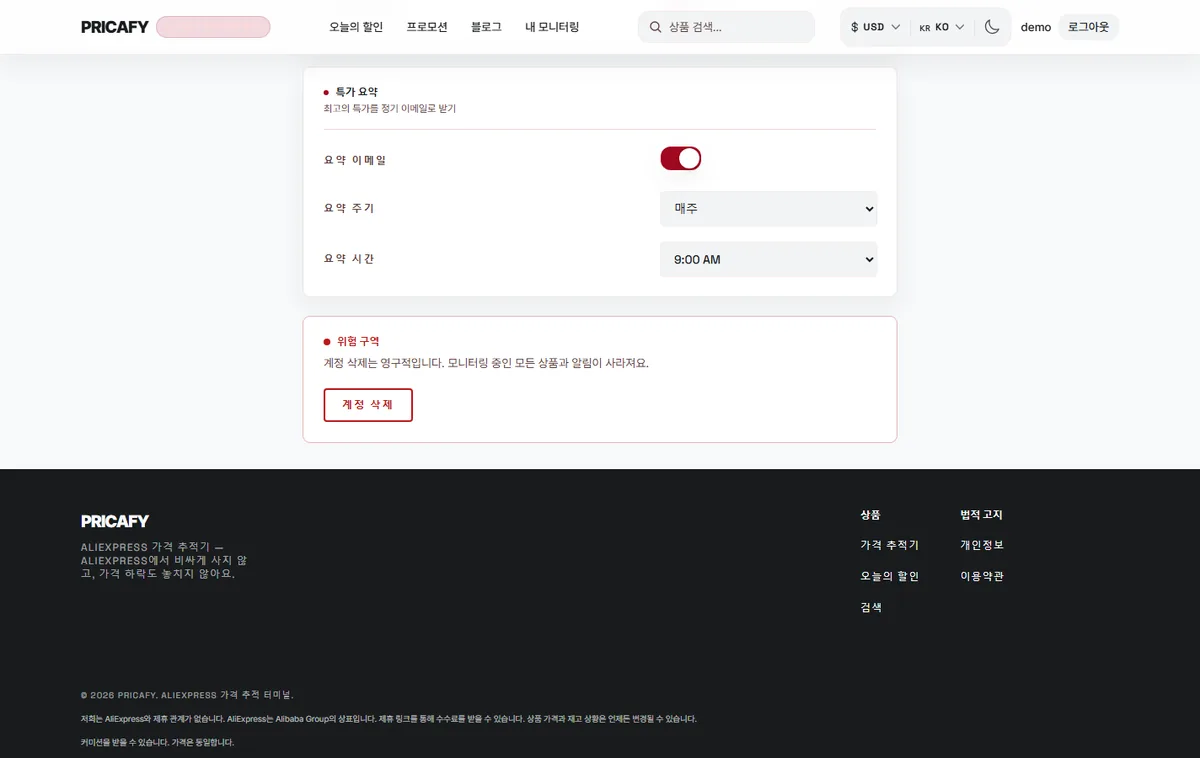
Task: Click the 위험 구역 heading
Action: pos(358,341)
